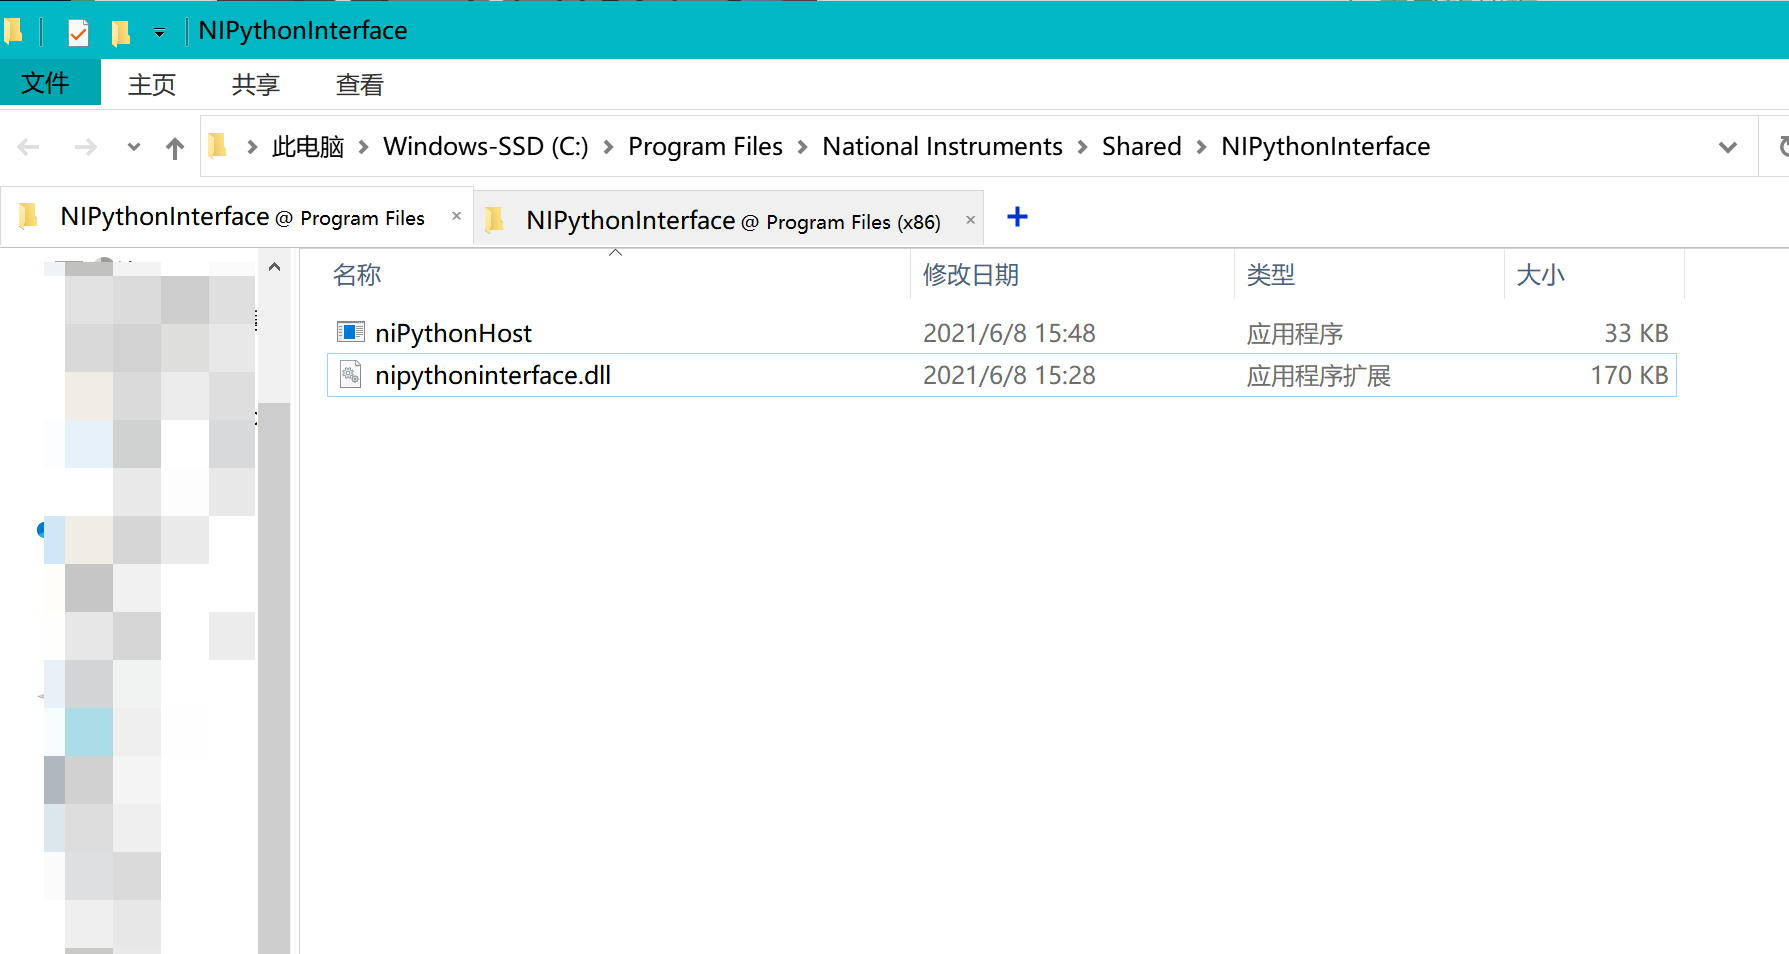Viewport: 1789px width, 954px height.
Task: Click the Properties quick access icon
Action: 78,32
